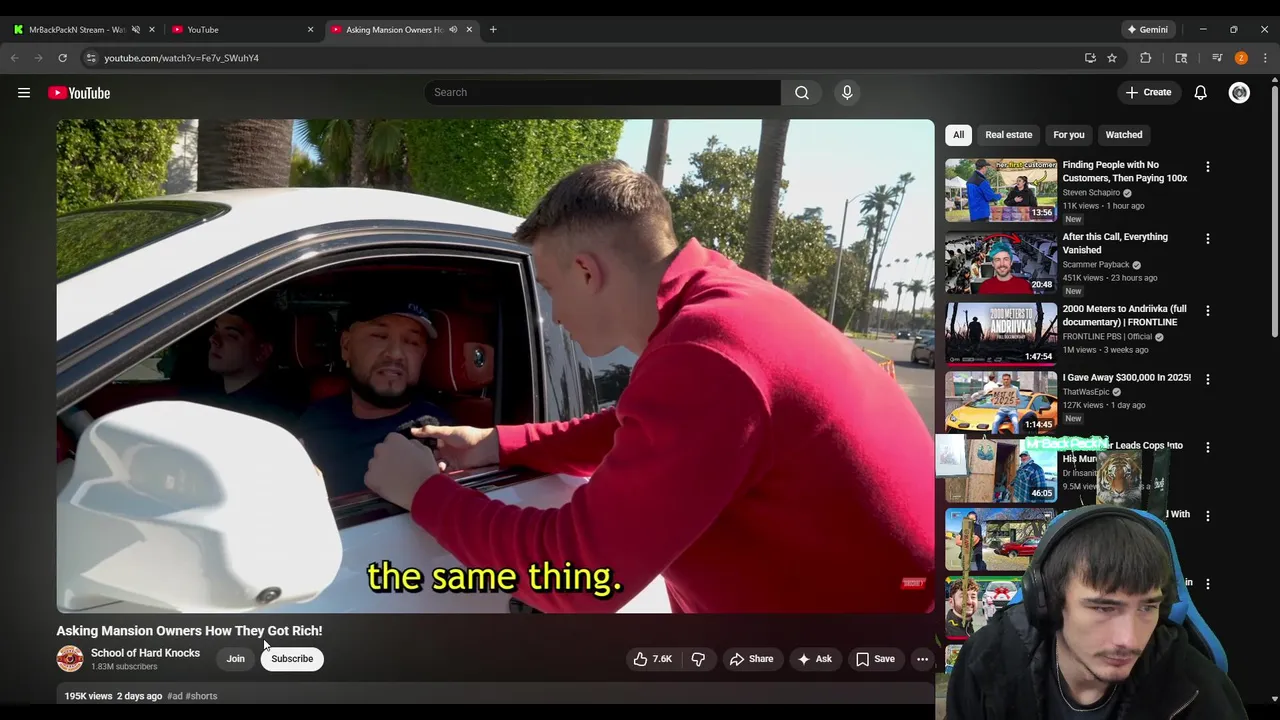Open the Chrome profile icon
The width and height of the screenshot is (1280, 720).
[1241, 58]
